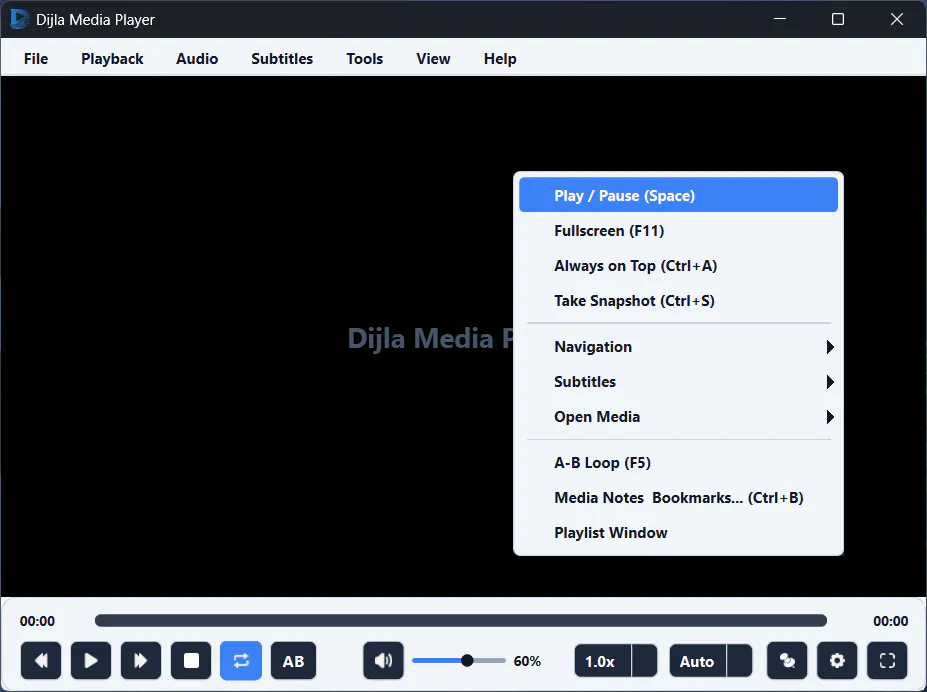The image size is (927, 692).
Task: Minimize the Dijla Media Player window
Action: click(780, 19)
